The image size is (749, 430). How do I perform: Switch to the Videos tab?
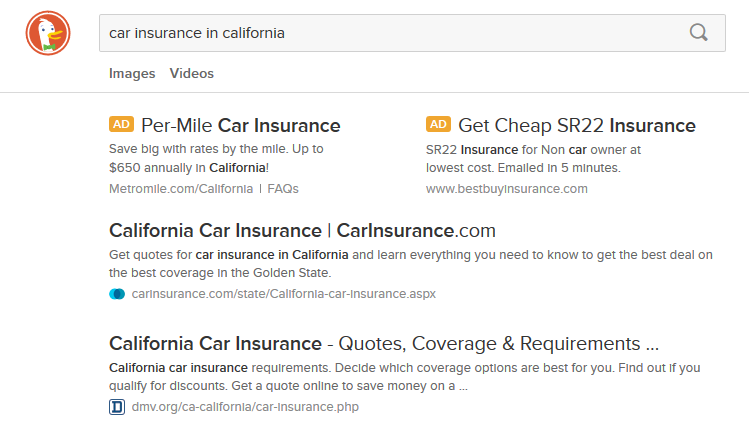[192, 73]
